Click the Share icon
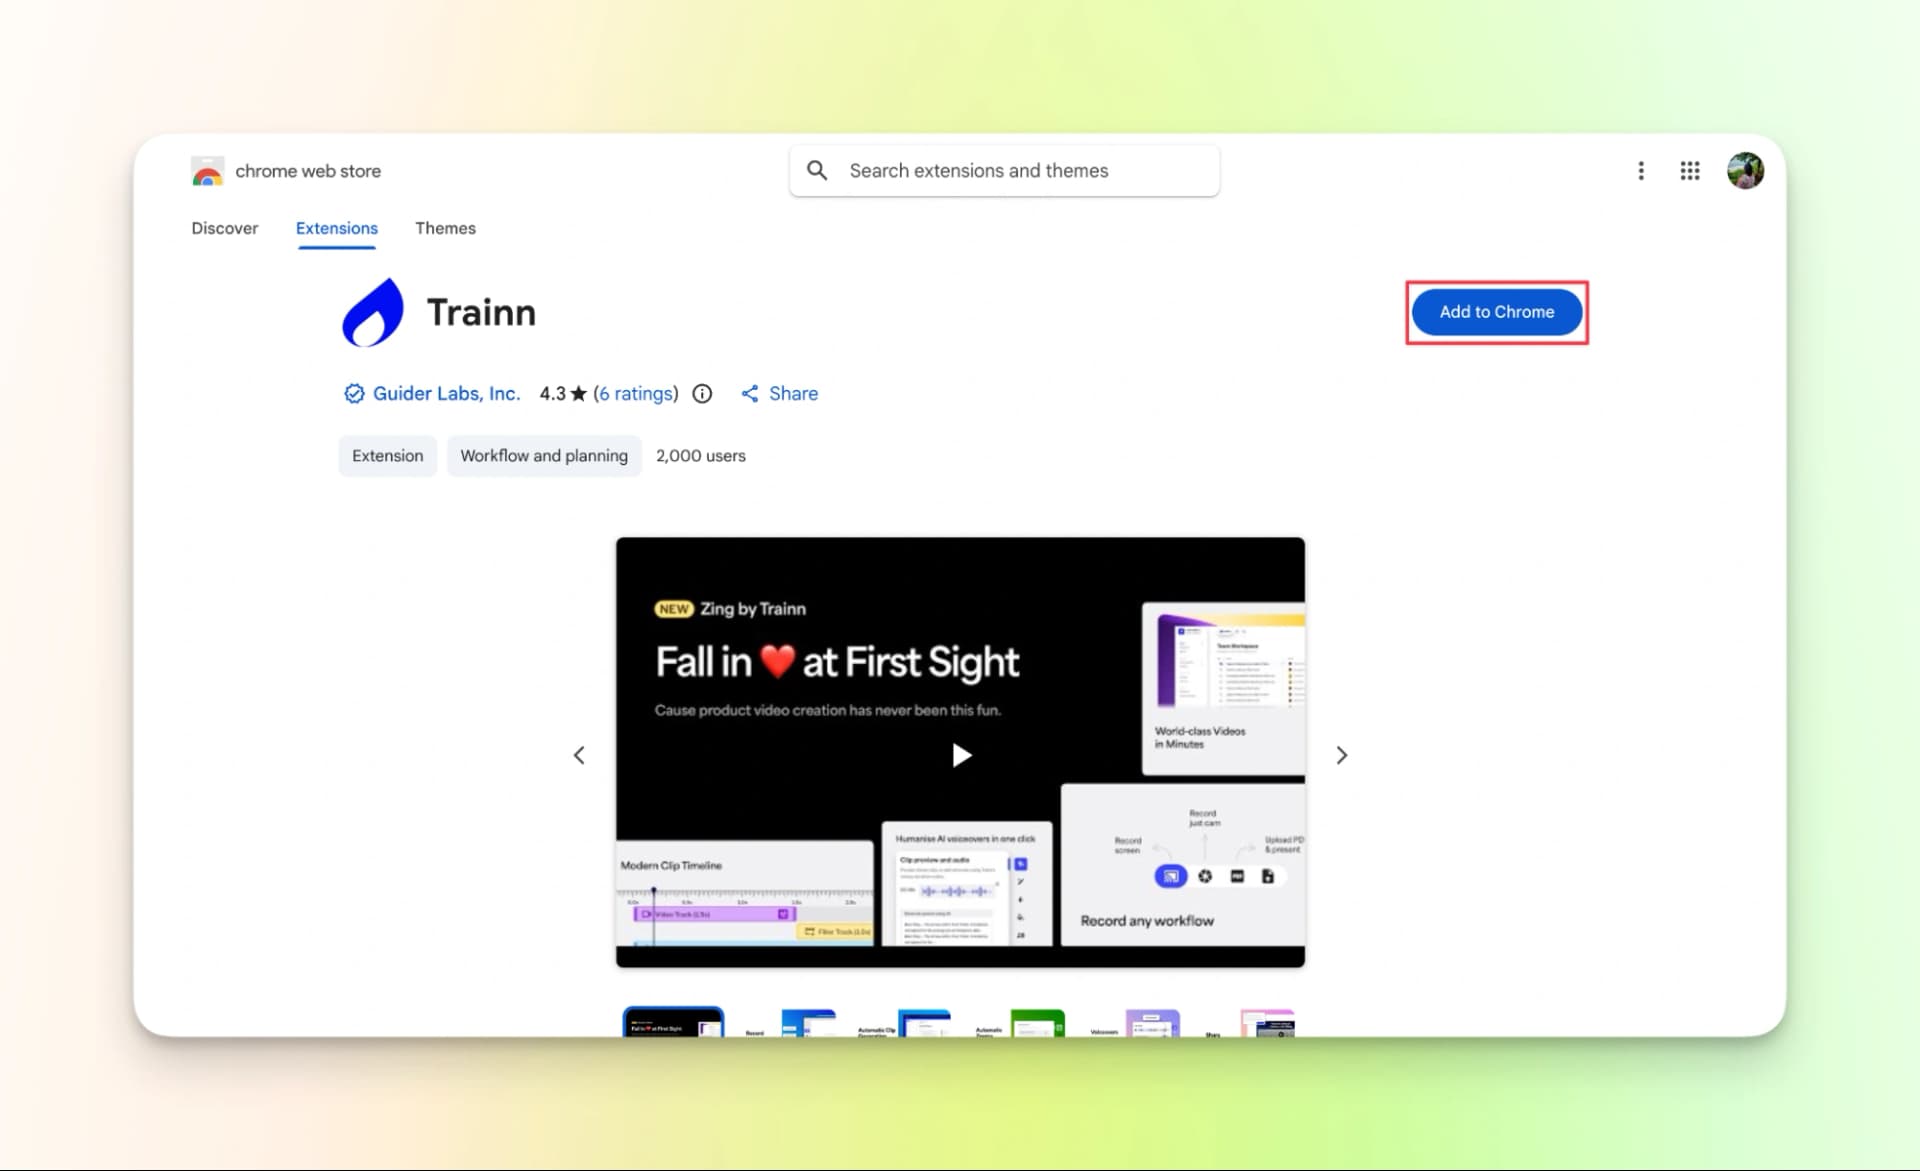 pyautogui.click(x=751, y=393)
